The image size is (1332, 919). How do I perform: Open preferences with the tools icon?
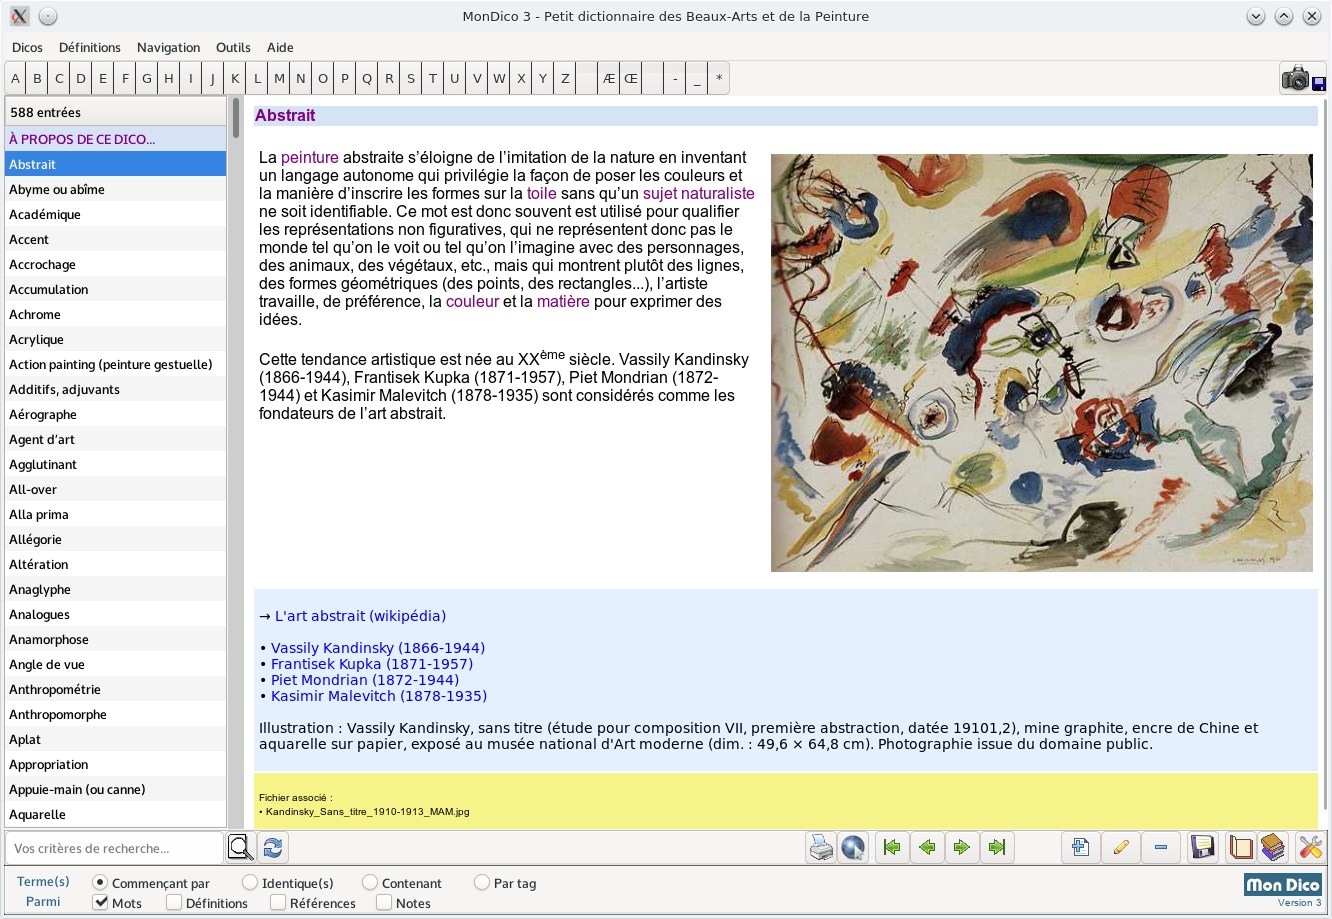[x=1310, y=848]
